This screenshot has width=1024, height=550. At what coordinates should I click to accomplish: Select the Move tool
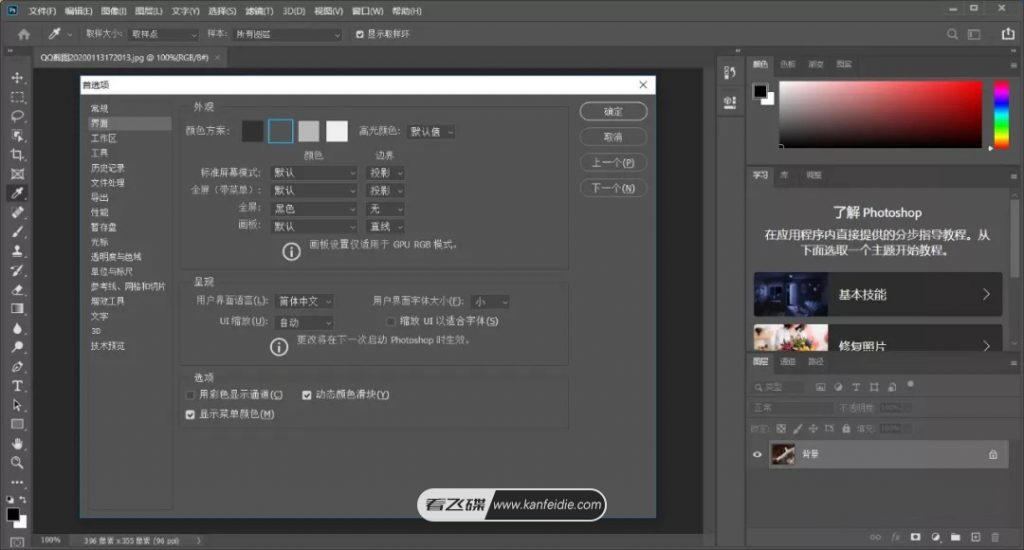click(18, 78)
